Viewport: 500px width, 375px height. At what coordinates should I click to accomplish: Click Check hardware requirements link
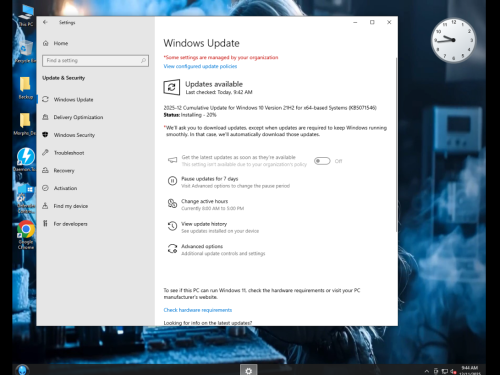tap(198, 310)
